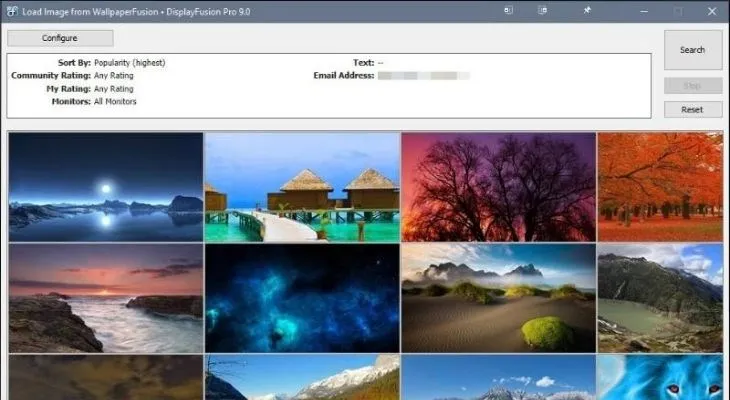Choose the snowy mountain peak wallpaper in bottom row
The height and width of the screenshot is (400, 730).
click(302, 377)
